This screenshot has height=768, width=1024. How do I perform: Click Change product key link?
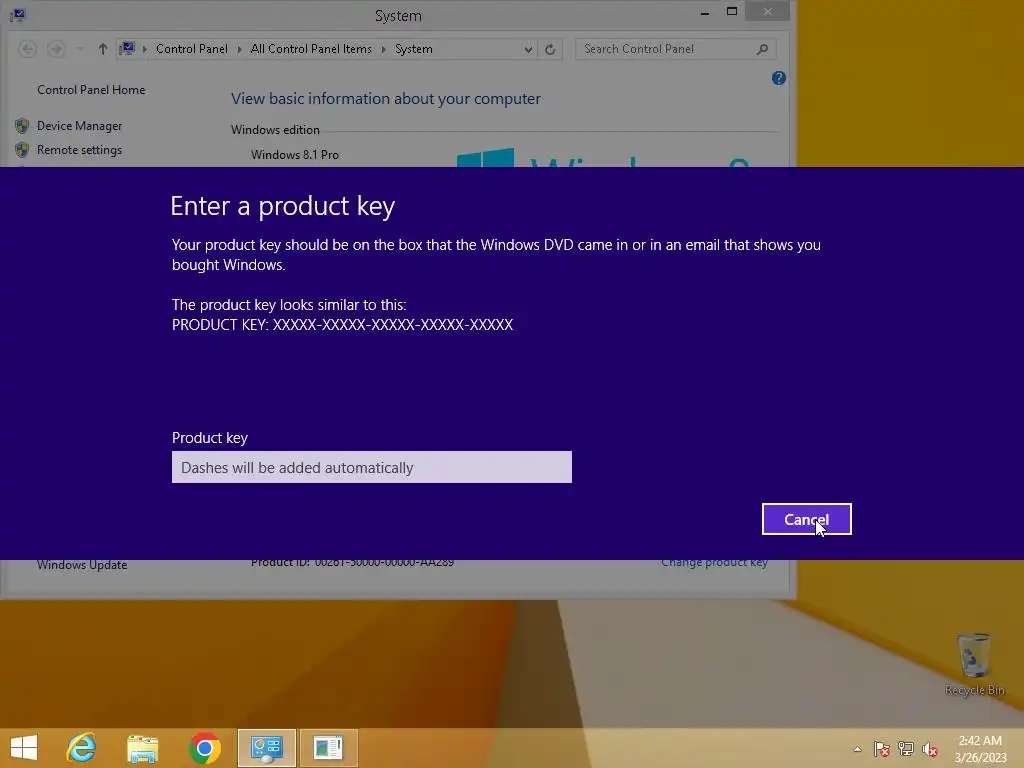tap(714, 563)
